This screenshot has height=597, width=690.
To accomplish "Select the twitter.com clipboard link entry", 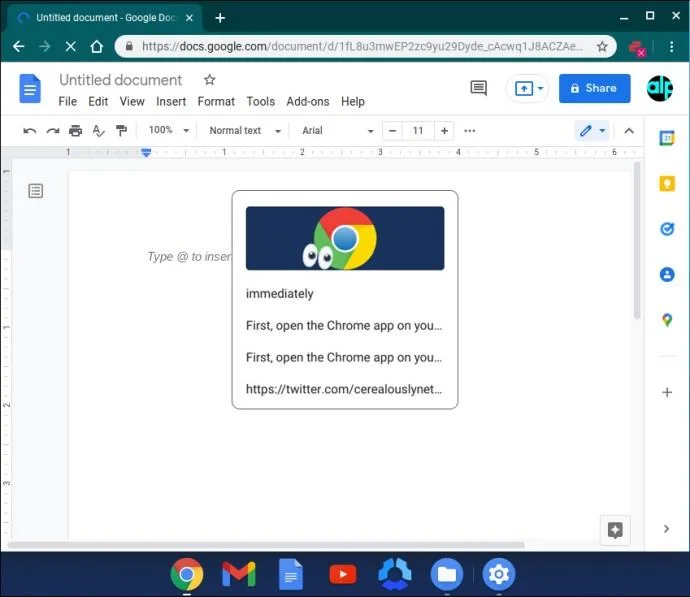I will tap(345, 389).
